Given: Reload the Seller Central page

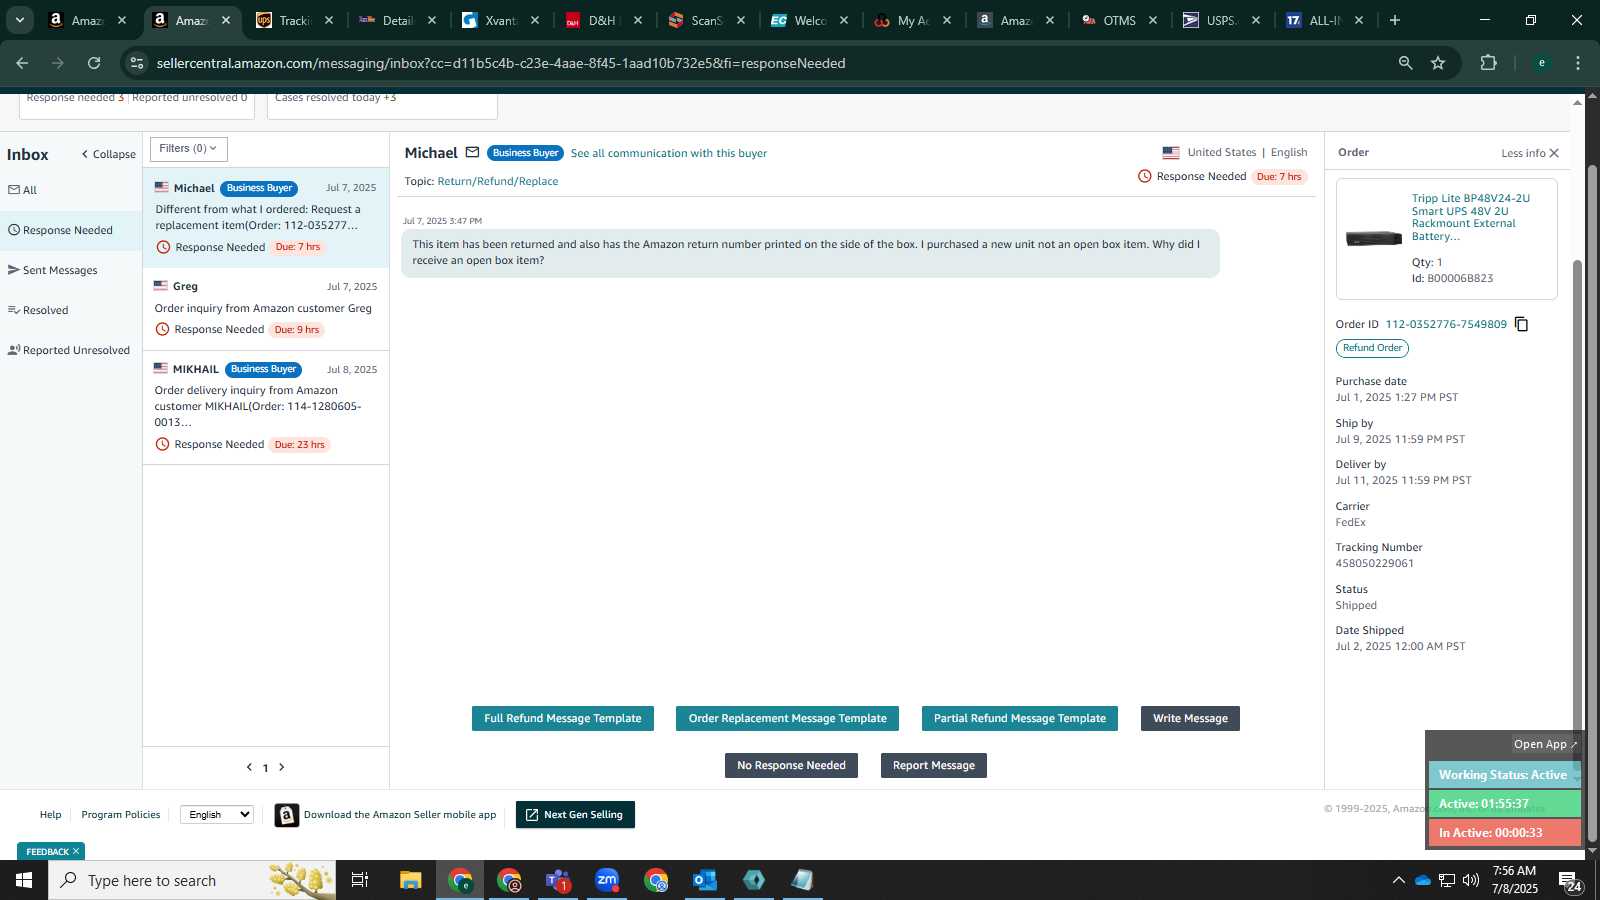Looking at the screenshot, I should [94, 63].
